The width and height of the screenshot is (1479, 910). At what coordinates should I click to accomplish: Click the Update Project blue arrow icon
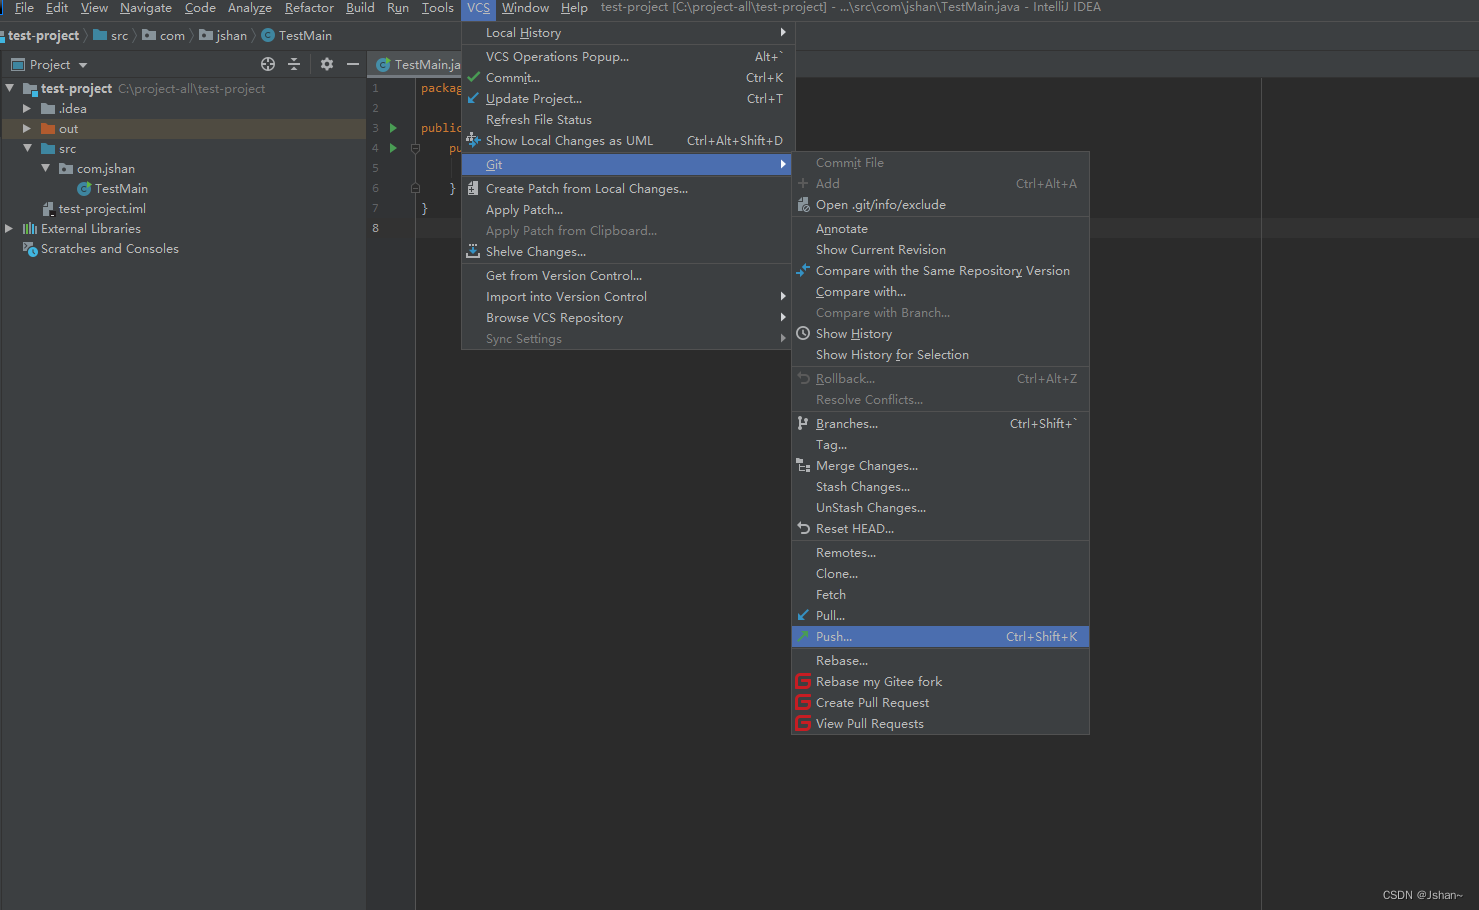click(473, 98)
